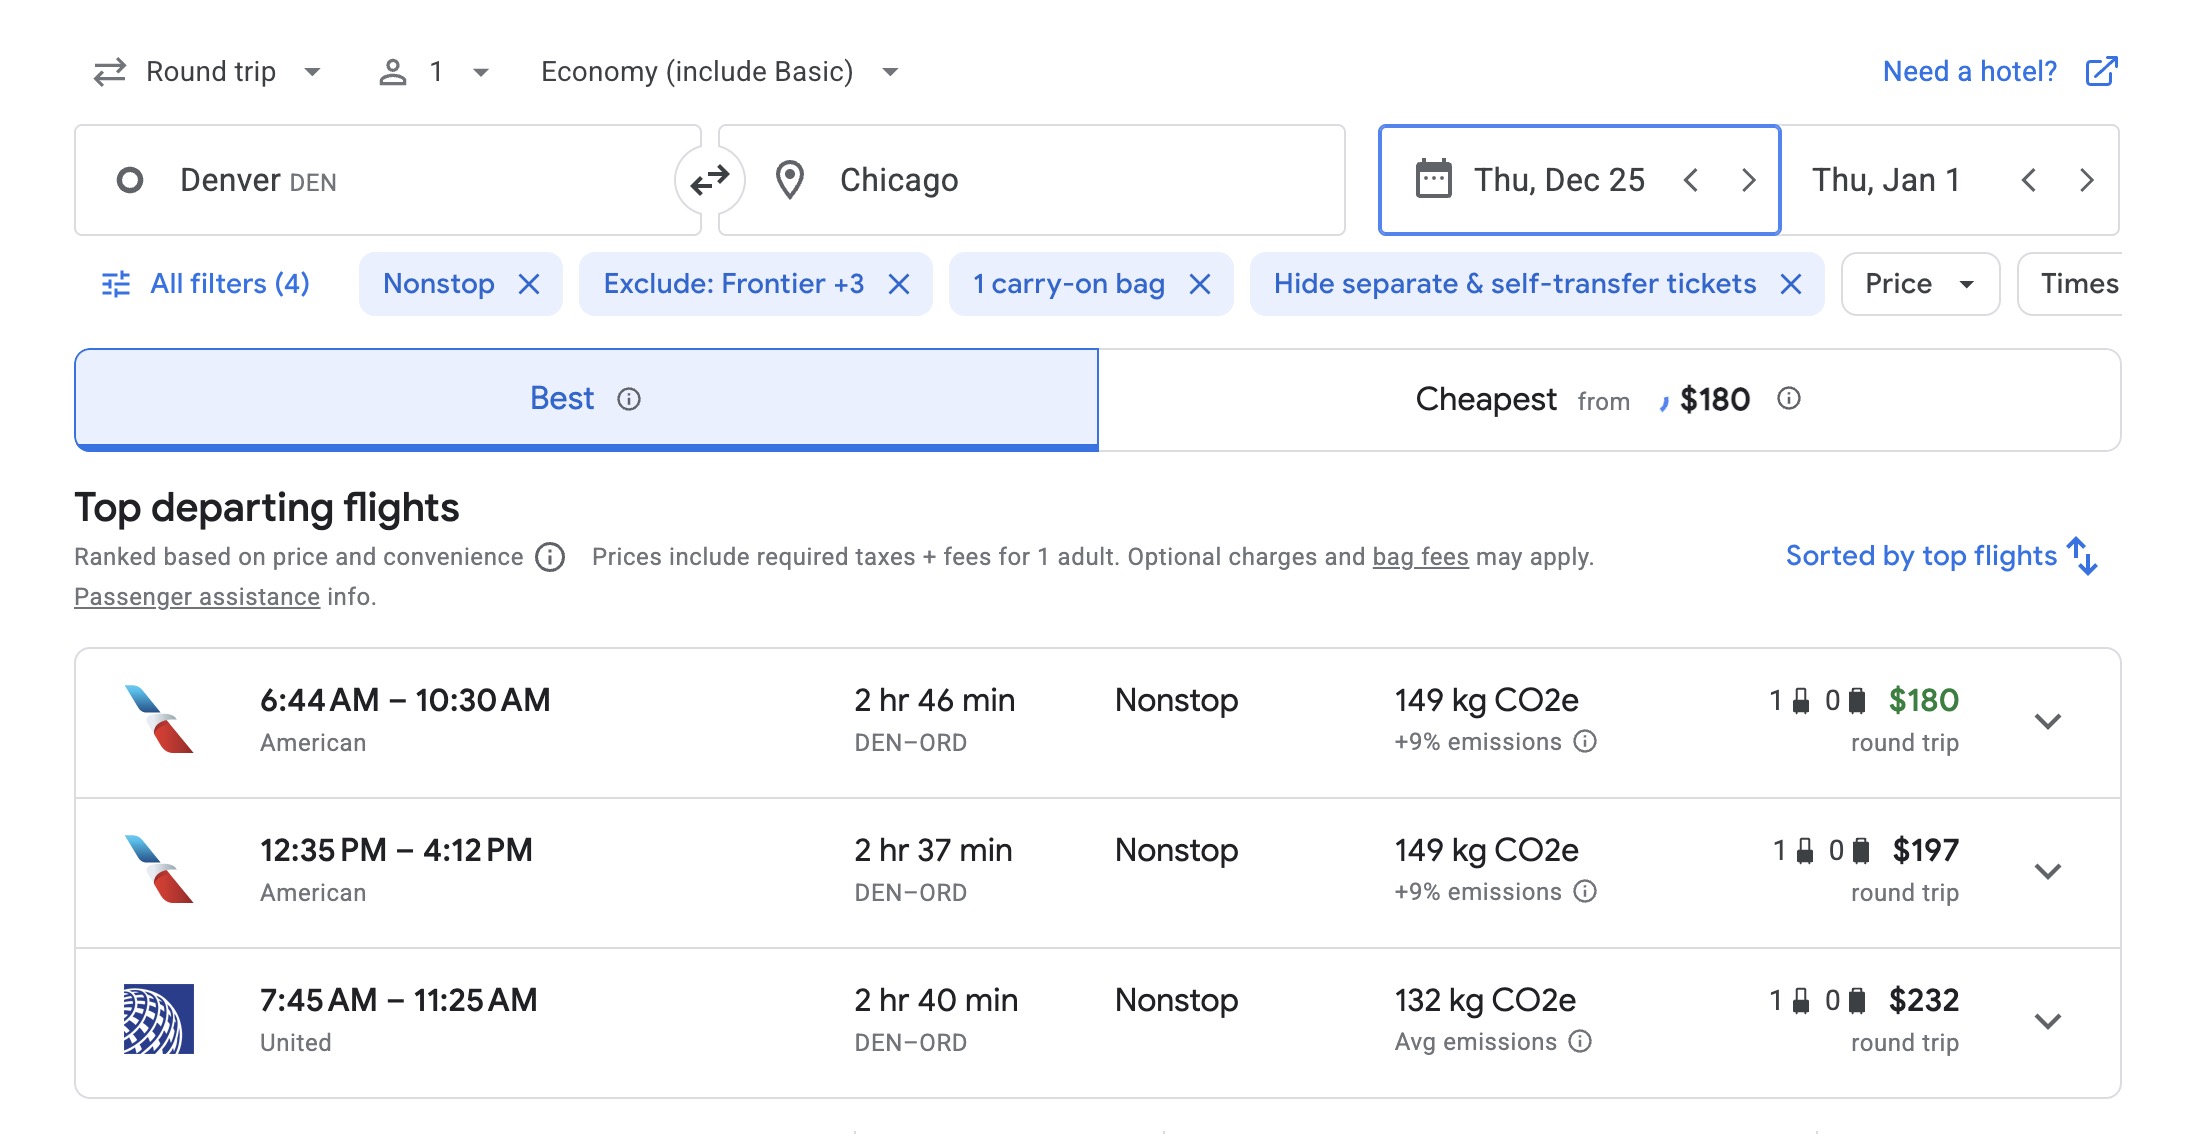
Task: Remove Exclude Frontier +3 airline filter
Action: (899, 284)
